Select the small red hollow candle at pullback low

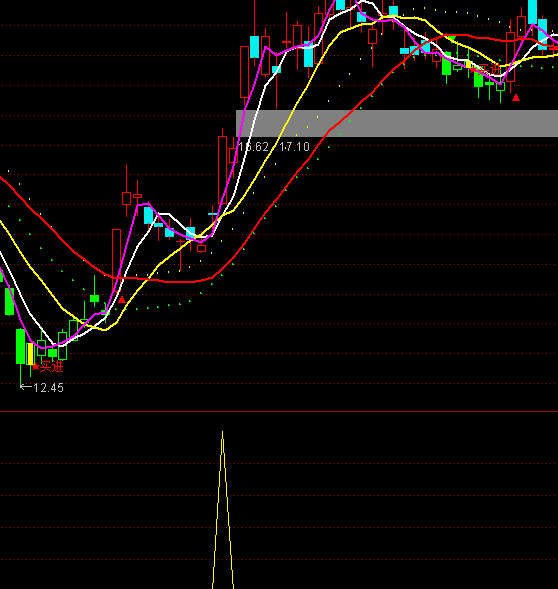[202, 248]
